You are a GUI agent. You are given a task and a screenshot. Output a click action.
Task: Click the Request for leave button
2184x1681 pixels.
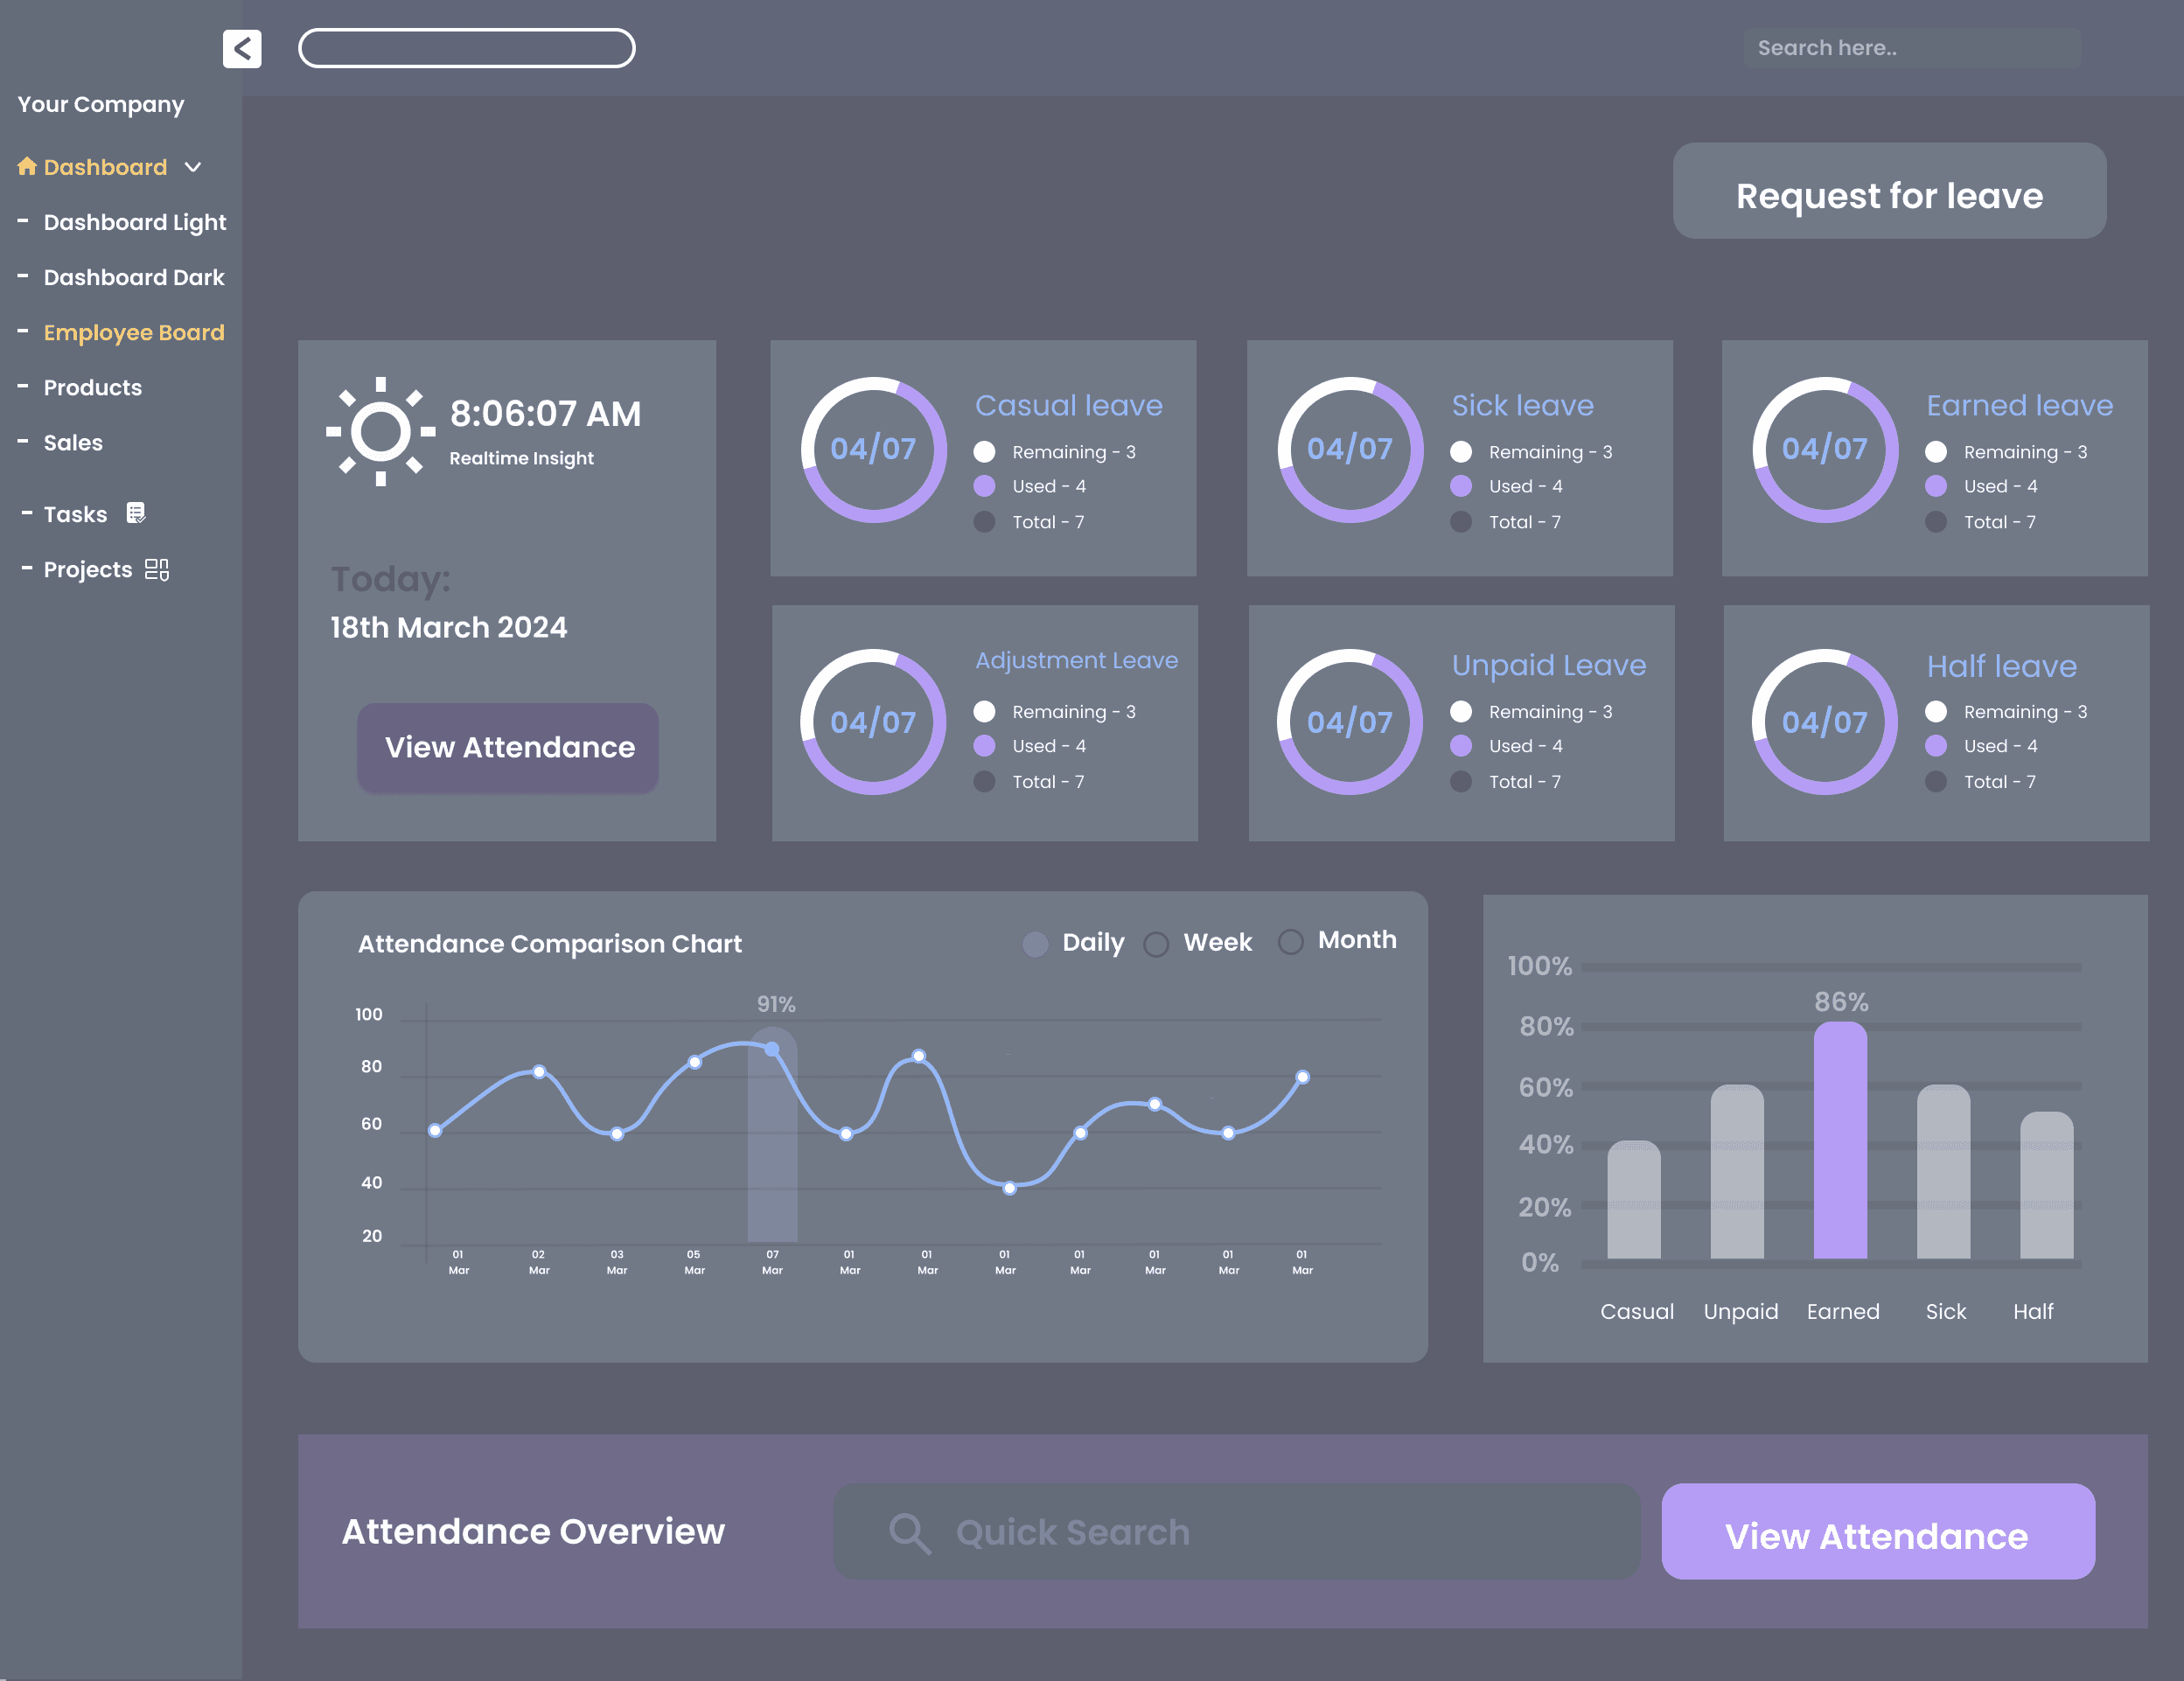pos(1888,191)
